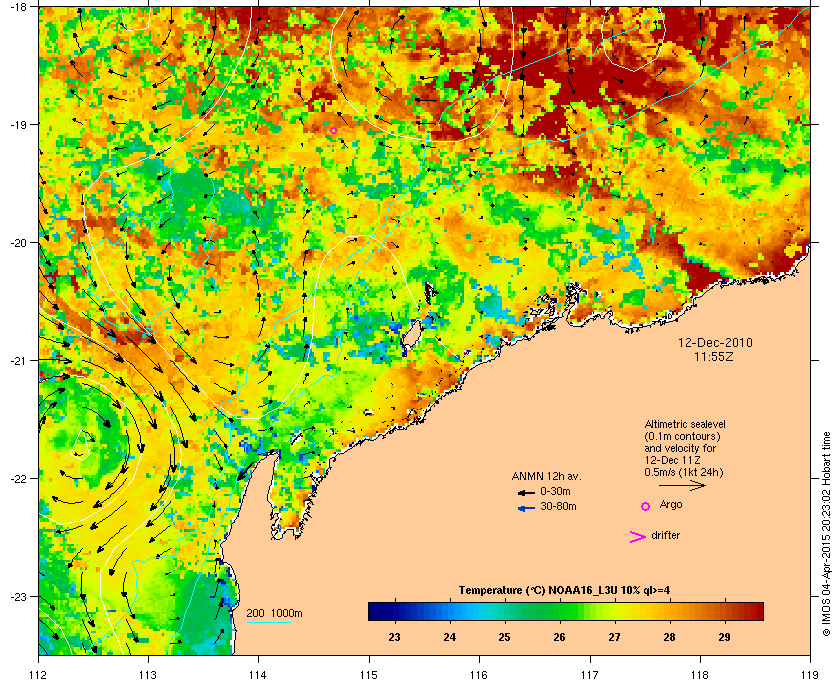Click the 'Altimetric sealevel' legend text

point(684,424)
